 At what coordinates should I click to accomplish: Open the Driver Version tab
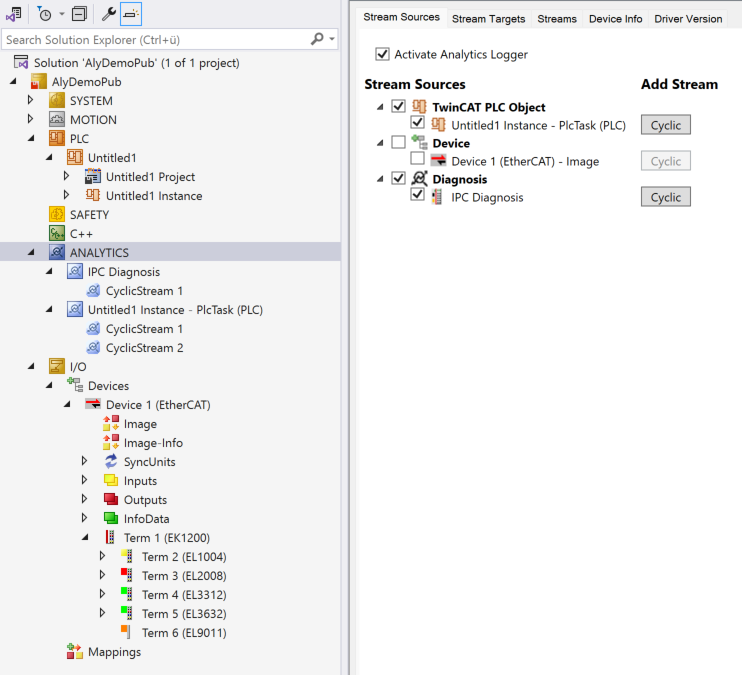(x=688, y=19)
